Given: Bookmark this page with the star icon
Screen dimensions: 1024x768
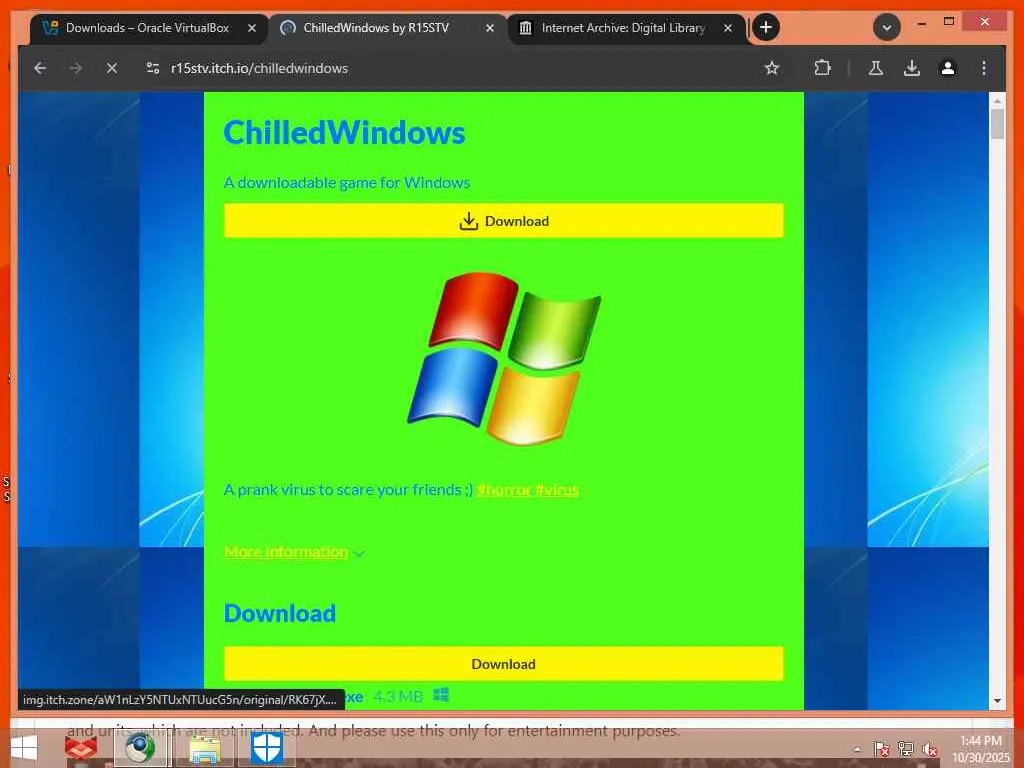Looking at the screenshot, I should point(772,68).
